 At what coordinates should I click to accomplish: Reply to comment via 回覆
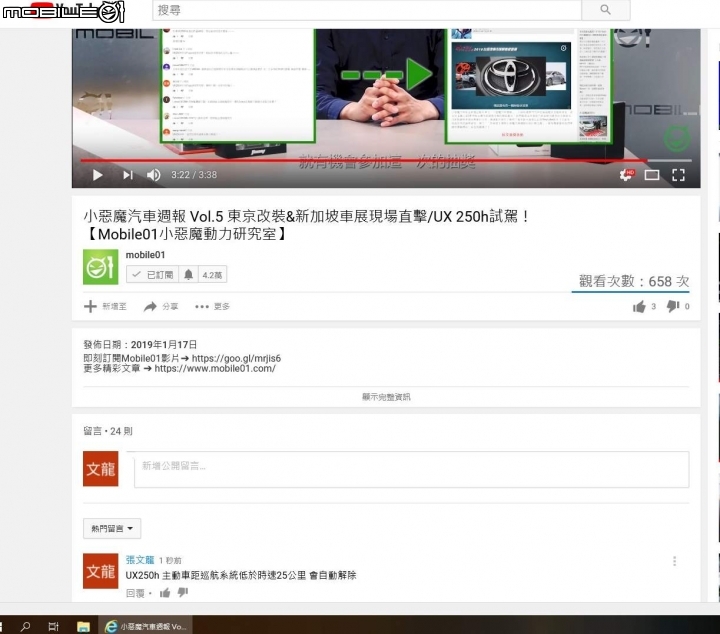coord(135,593)
